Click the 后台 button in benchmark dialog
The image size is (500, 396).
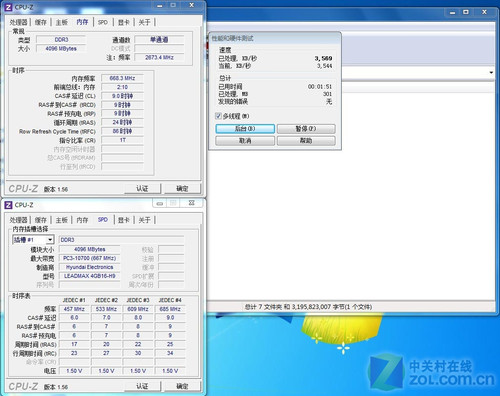245,129
